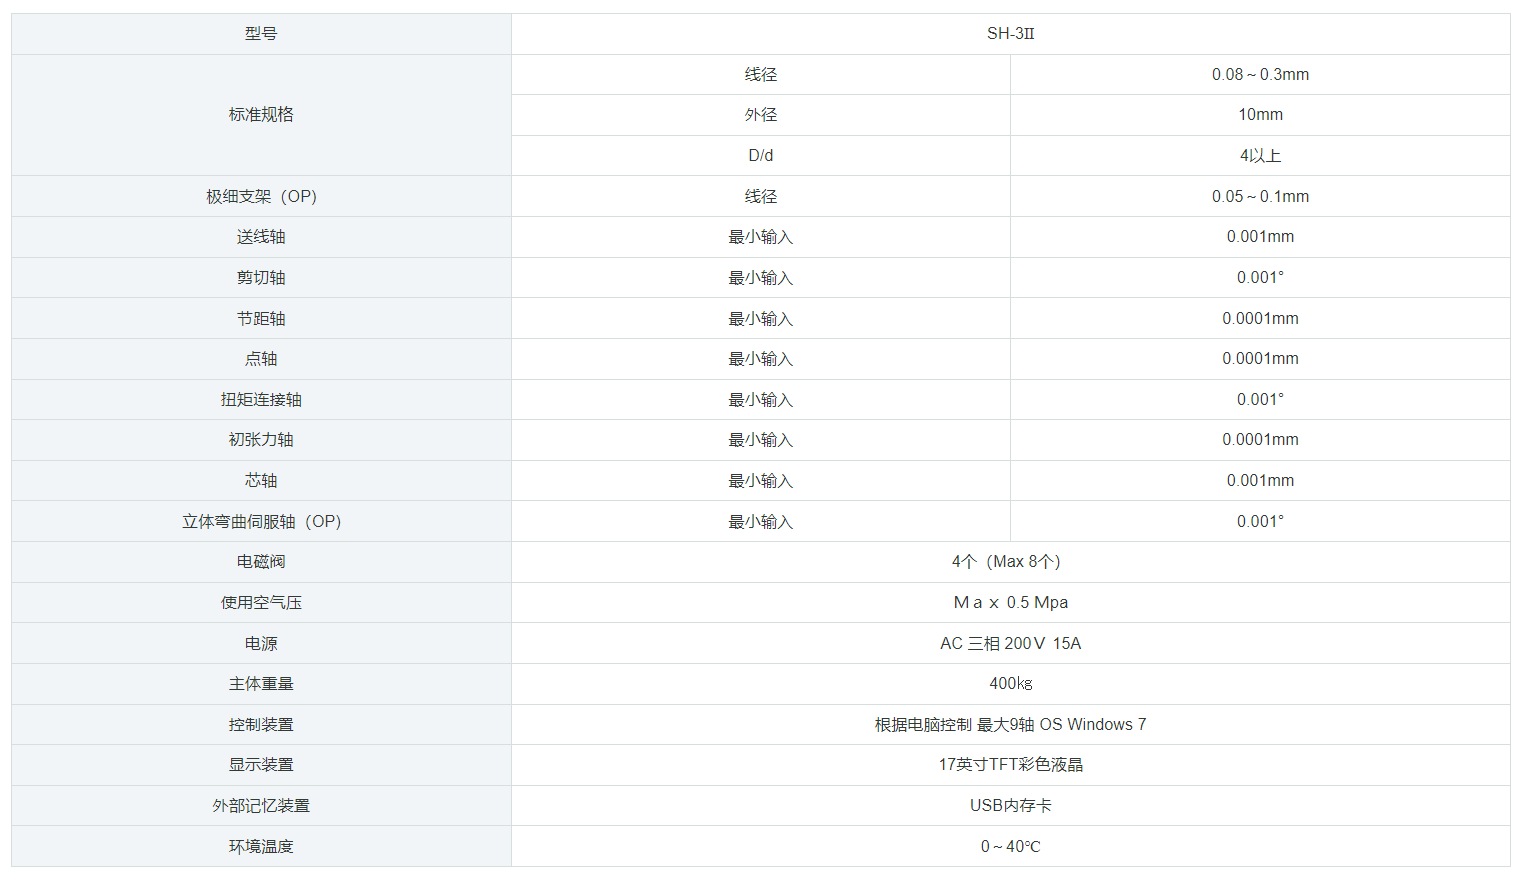The image size is (1521, 877).
Task: Click 最小输入 in the 点轴 row
Action: (x=761, y=359)
